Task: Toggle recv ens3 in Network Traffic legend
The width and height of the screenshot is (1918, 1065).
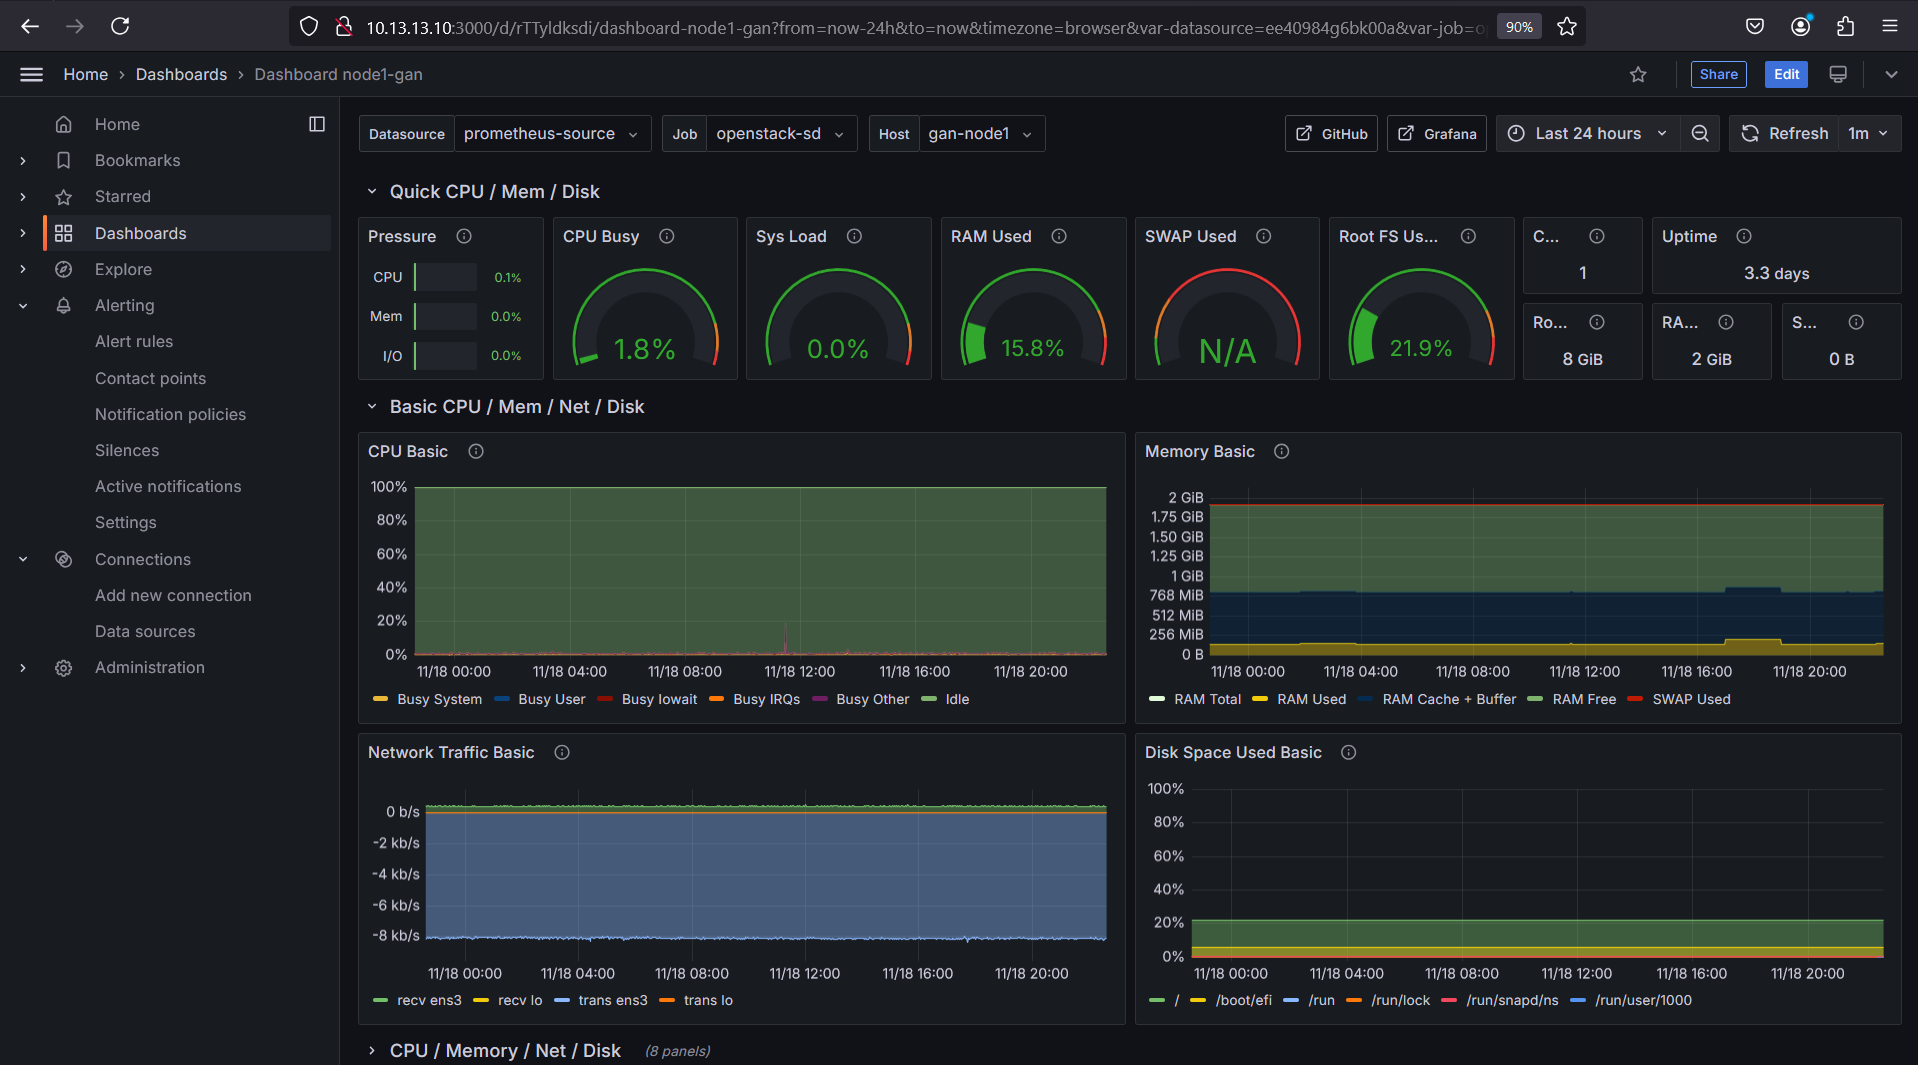Action: click(428, 1000)
